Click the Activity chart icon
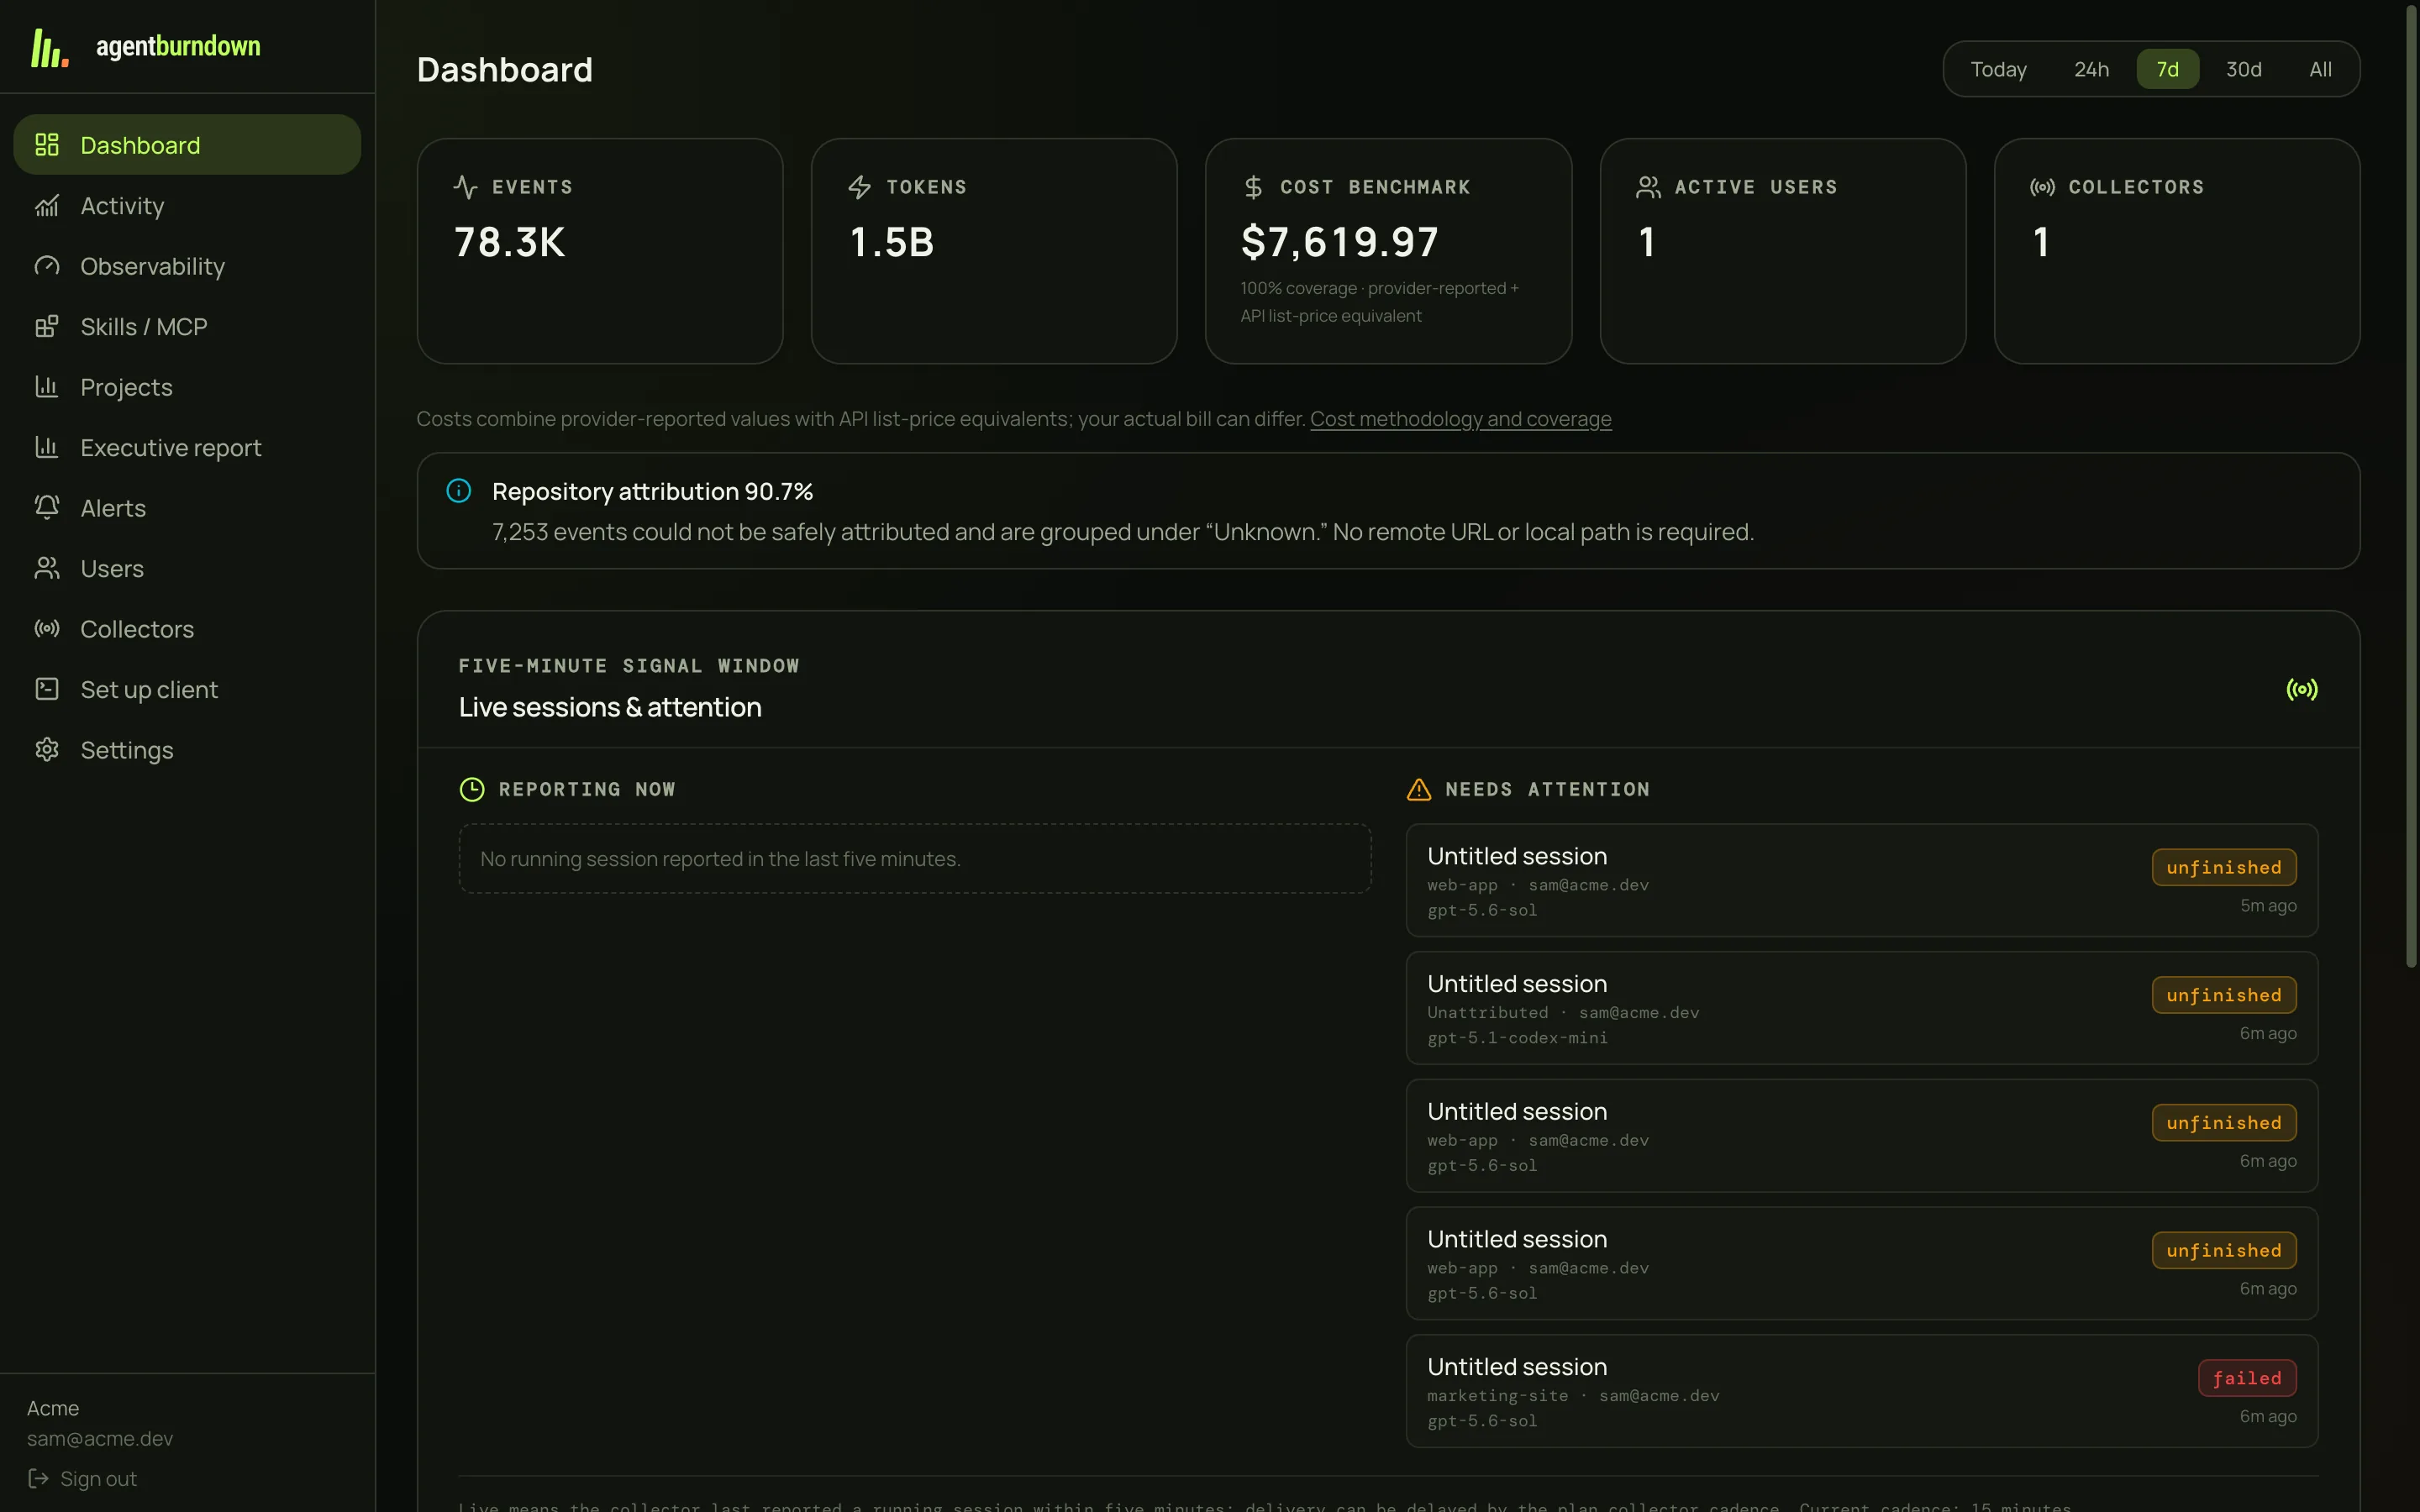The height and width of the screenshot is (1512, 2420). pos(47,205)
